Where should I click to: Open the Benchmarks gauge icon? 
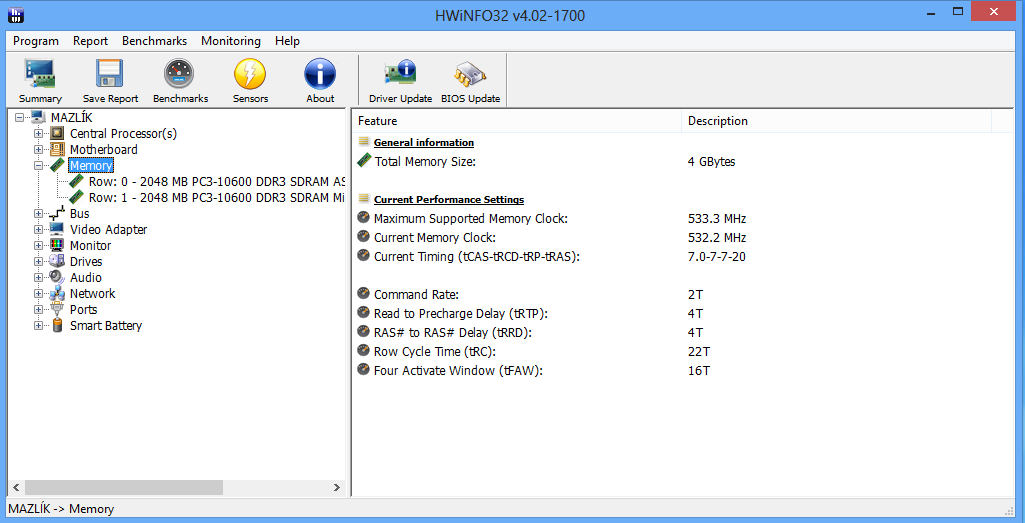pyautogui.click(x=180, y=73)
